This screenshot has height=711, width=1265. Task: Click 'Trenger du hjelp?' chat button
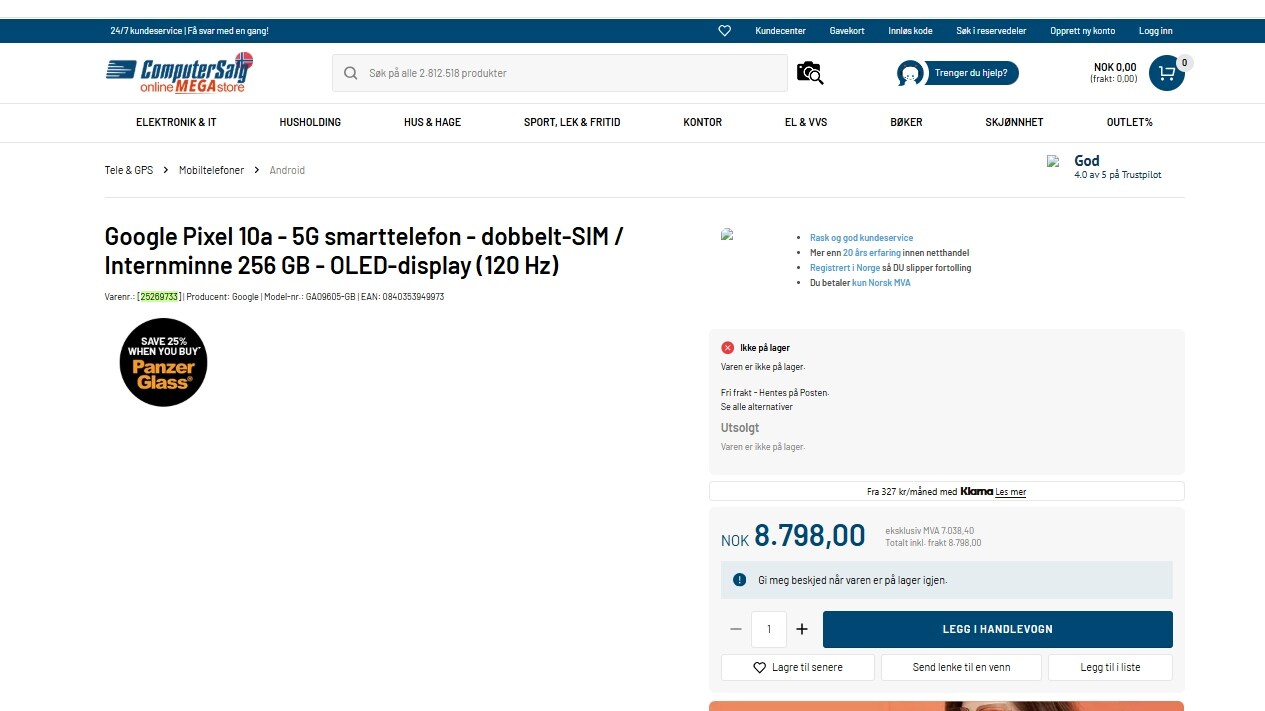[x=958, y=73]
